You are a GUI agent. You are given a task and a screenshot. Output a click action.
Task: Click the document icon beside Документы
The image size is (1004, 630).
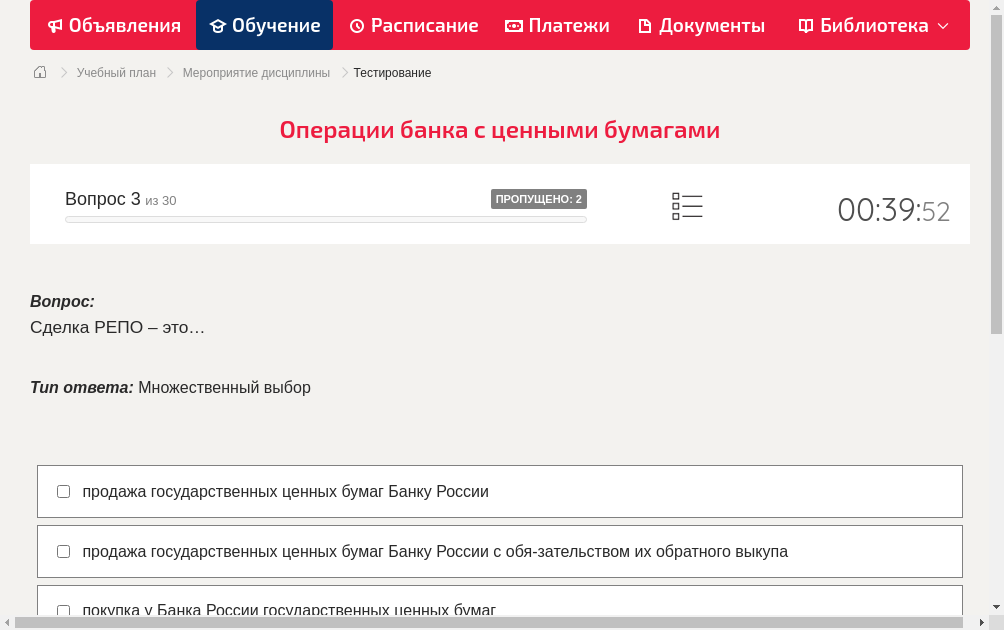(645, 26)
